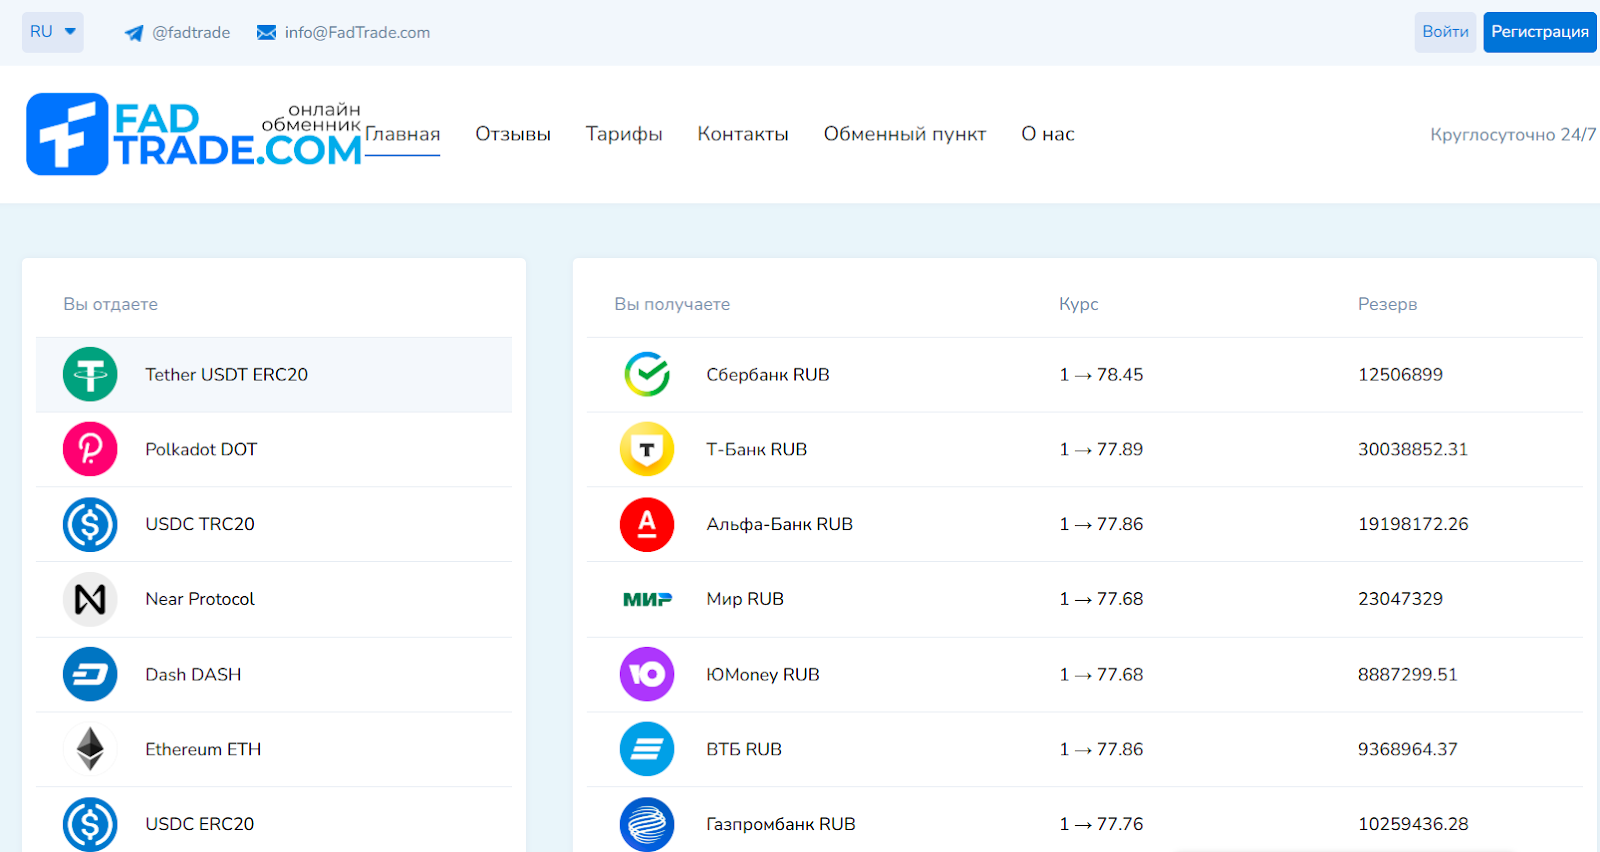Select the Dash DASH icon
This screenshot has width=1600, height=852.
(90, 674)
